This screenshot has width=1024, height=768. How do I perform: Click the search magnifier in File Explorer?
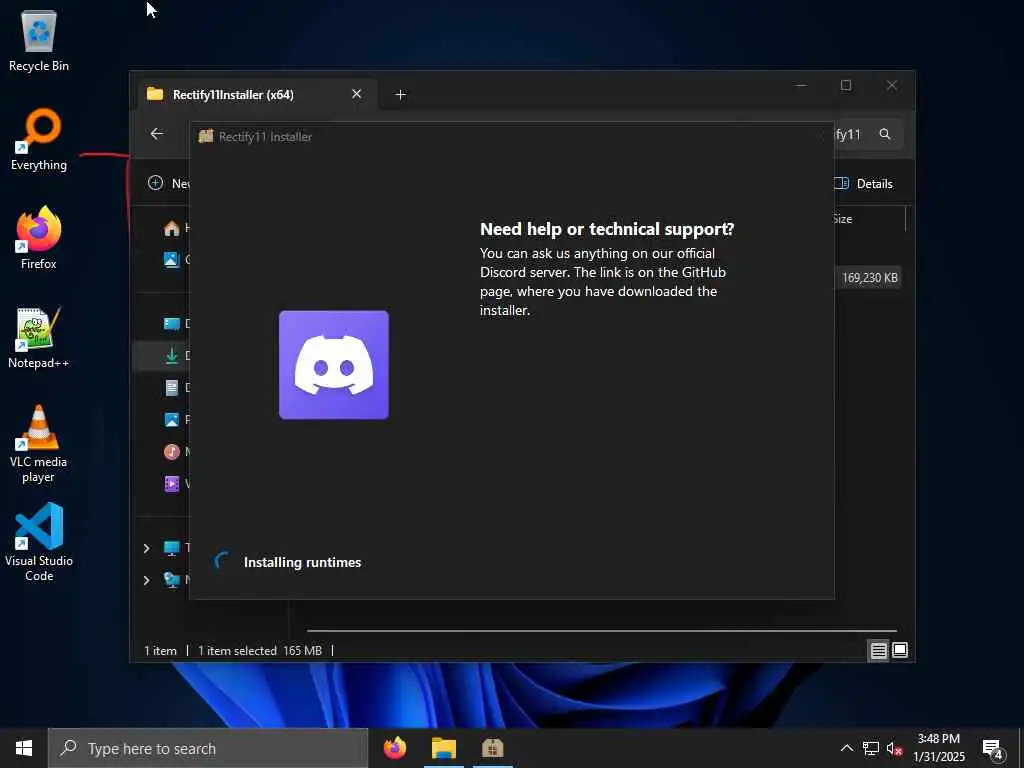(885, 134)
